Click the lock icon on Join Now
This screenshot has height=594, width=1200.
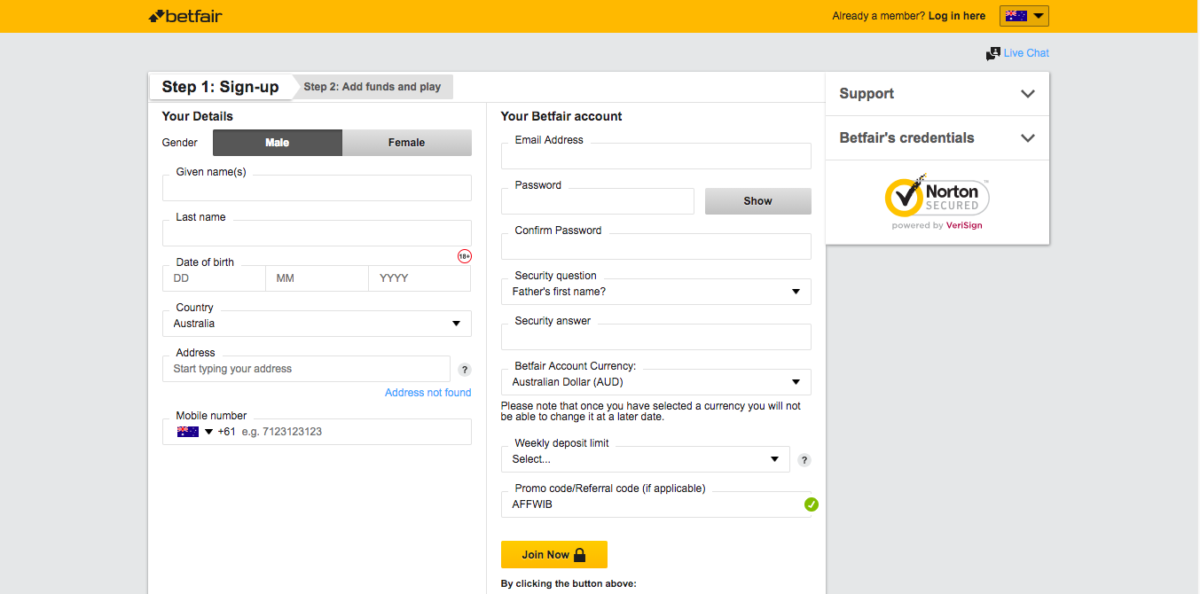coord(580,554)
